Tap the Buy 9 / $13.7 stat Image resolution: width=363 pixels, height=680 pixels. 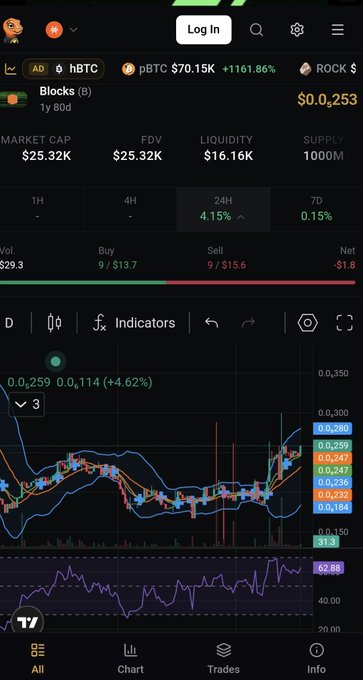tap(117, 258)
